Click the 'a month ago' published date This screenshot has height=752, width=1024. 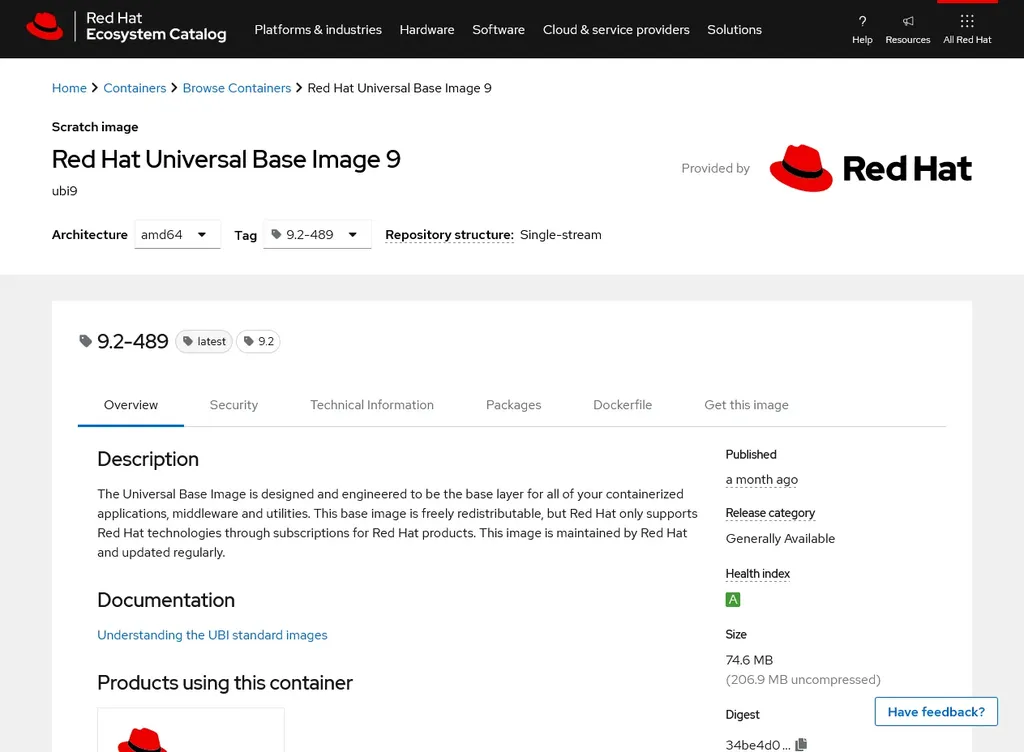click(x=761, y=480)
